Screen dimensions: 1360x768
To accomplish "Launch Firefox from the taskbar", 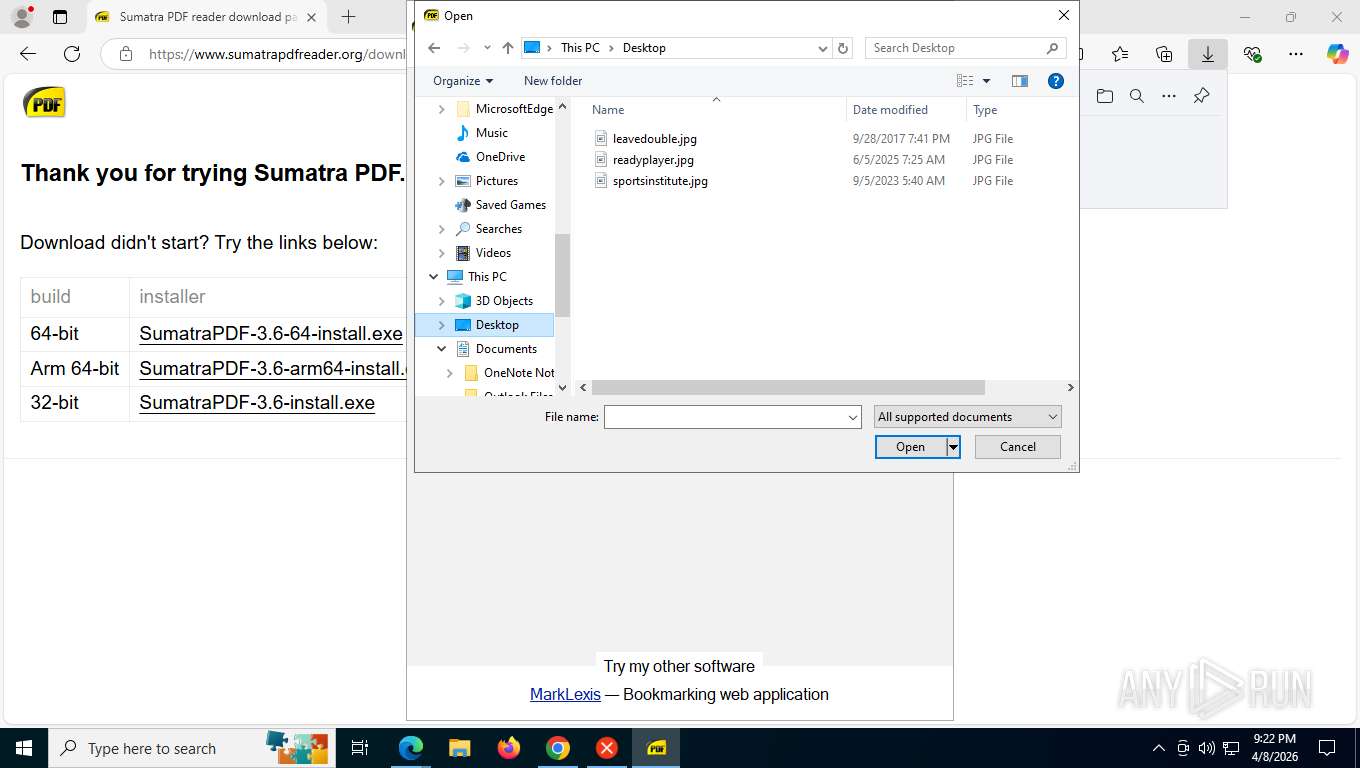I will (x=509, y=748).
